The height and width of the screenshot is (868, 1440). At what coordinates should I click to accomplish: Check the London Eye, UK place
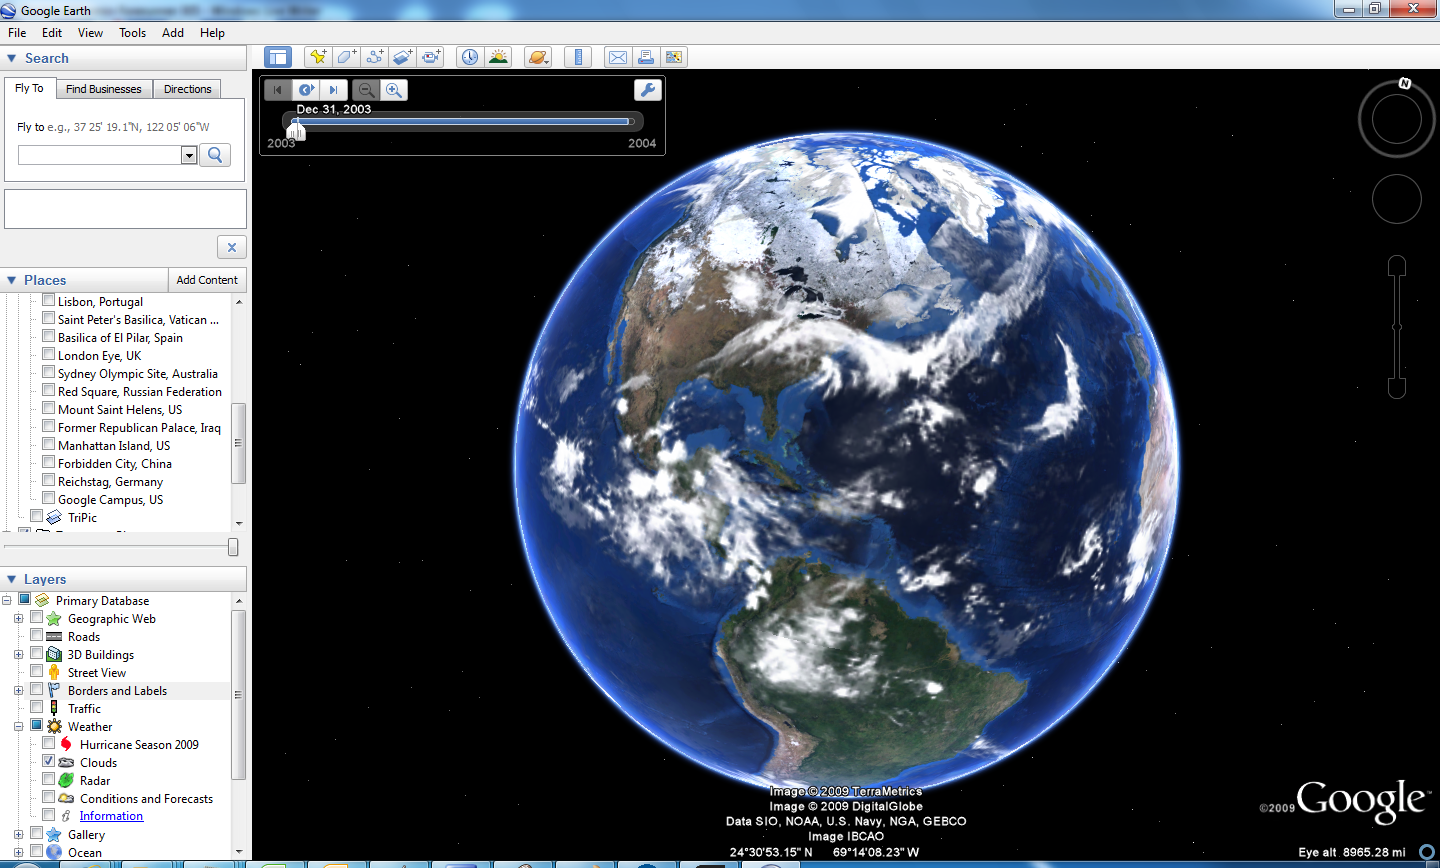click(x=48, y=355)
